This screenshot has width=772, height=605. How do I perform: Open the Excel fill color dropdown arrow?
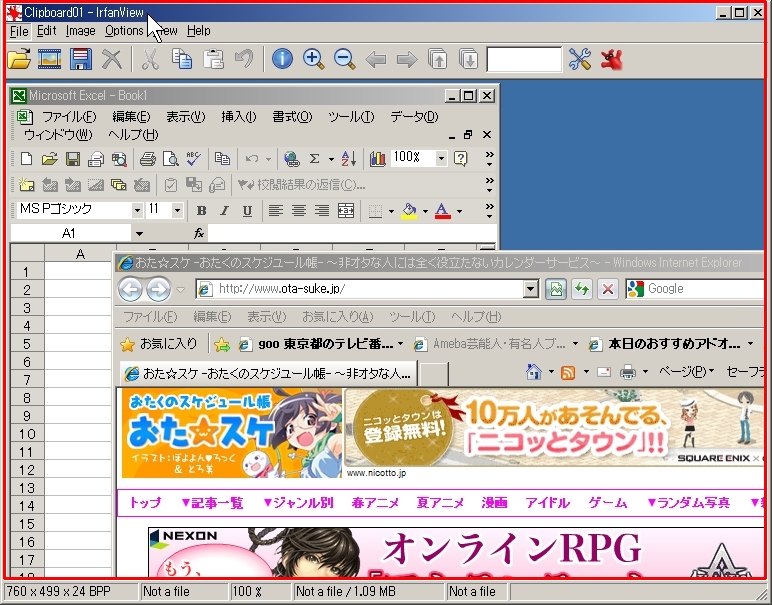(425, 211)
